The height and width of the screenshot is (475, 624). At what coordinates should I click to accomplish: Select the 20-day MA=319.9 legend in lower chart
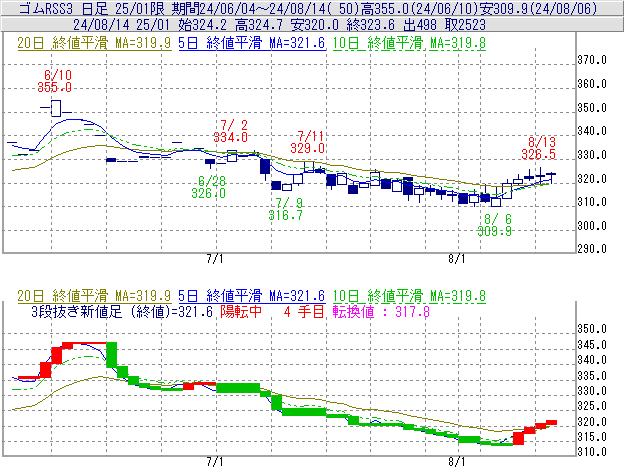coord(94,296)
